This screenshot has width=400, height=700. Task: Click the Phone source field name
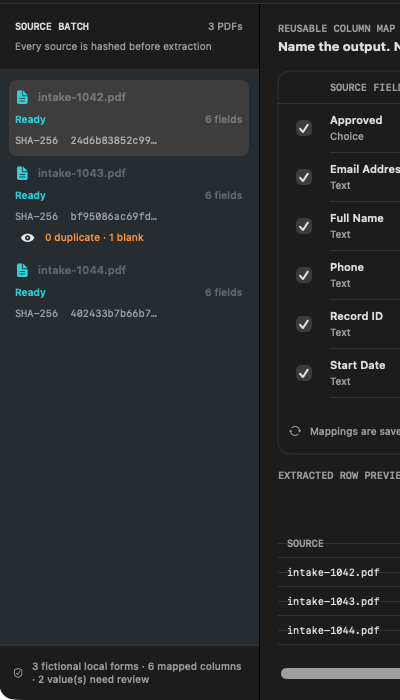click(x=347, y=267)
